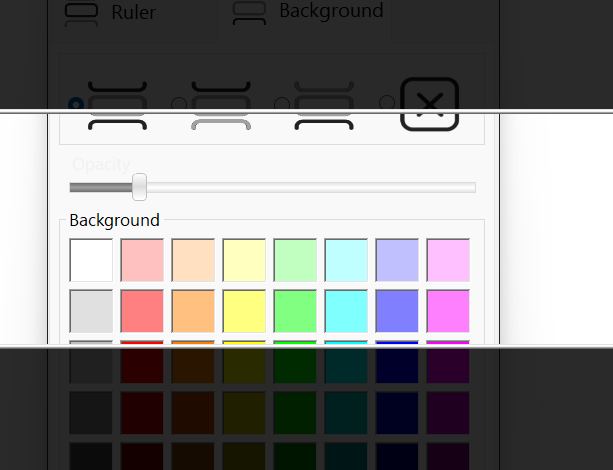
Task: Open the Background tab
Action: 330,11
